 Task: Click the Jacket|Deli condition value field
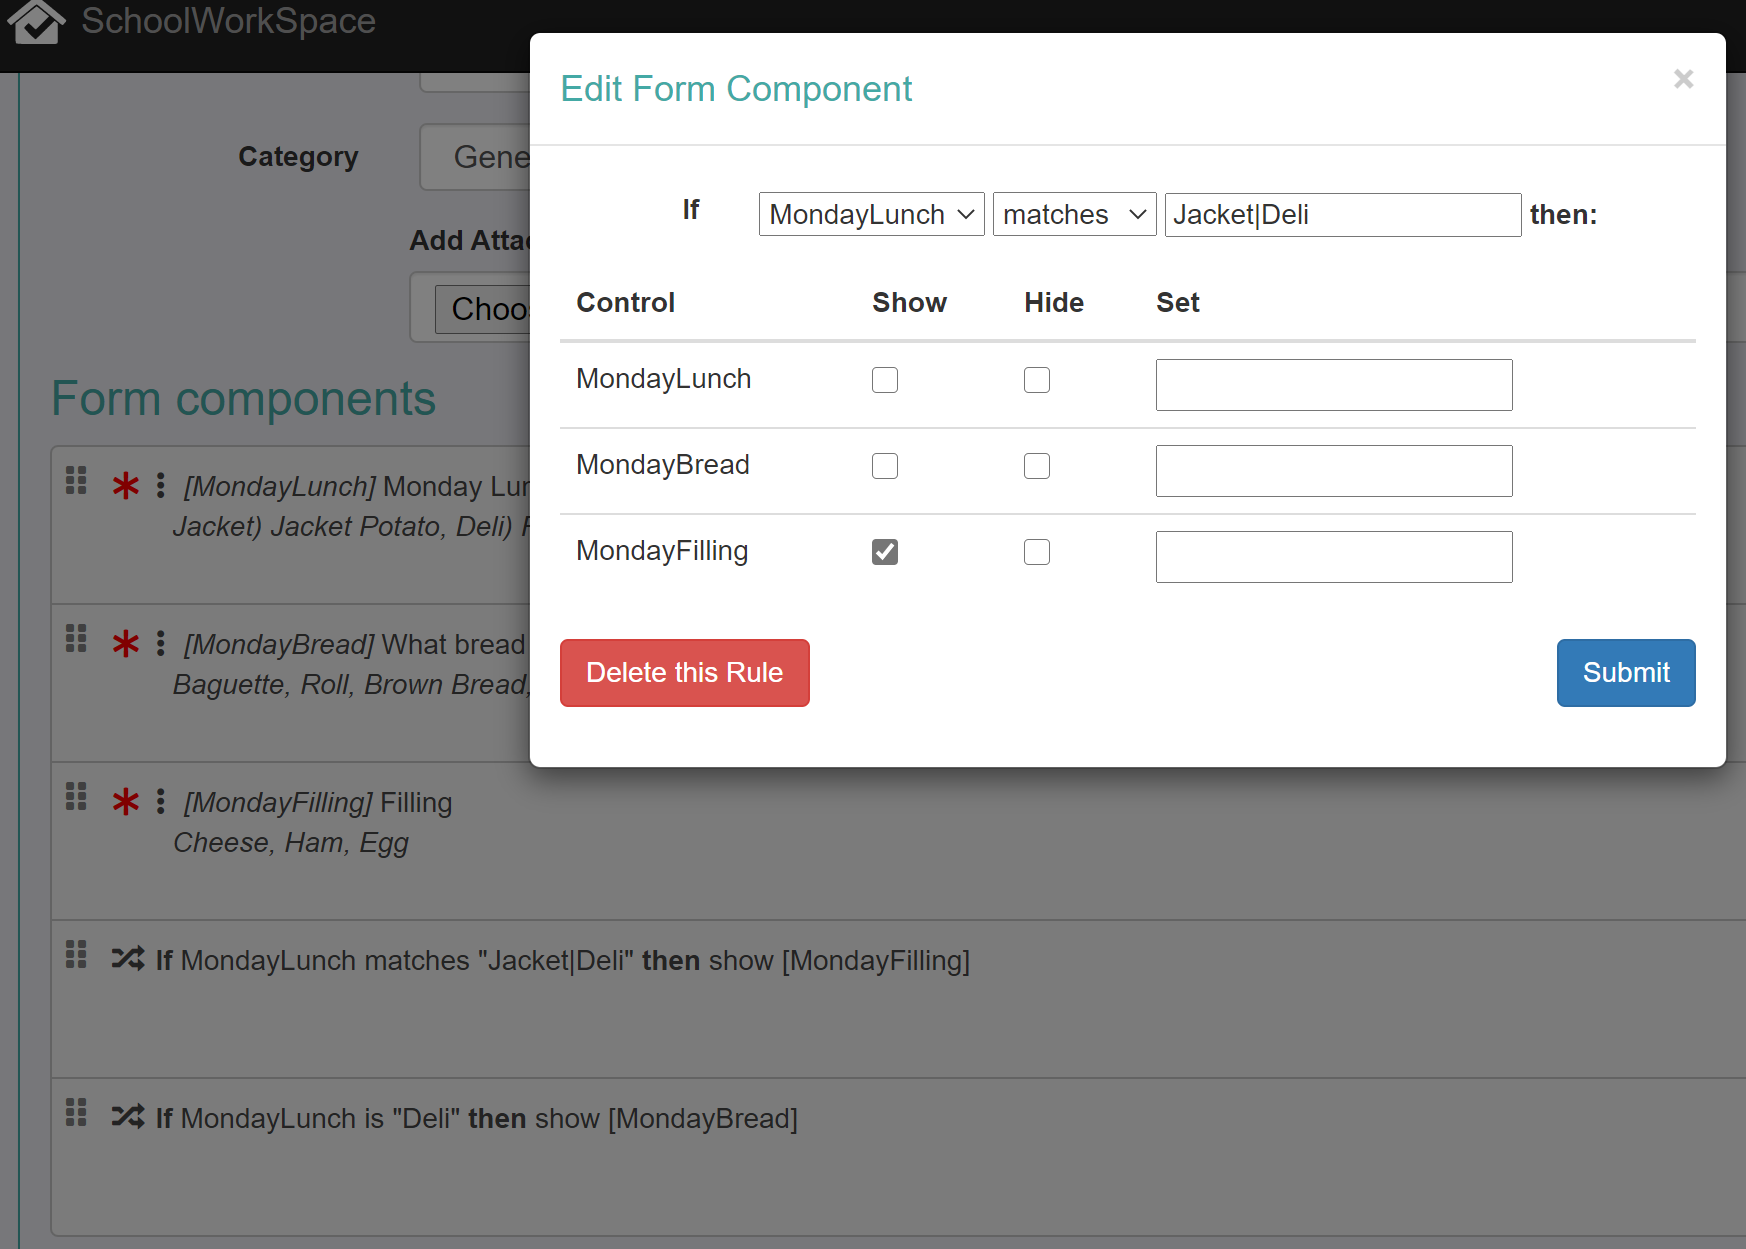pos(1342,215)
